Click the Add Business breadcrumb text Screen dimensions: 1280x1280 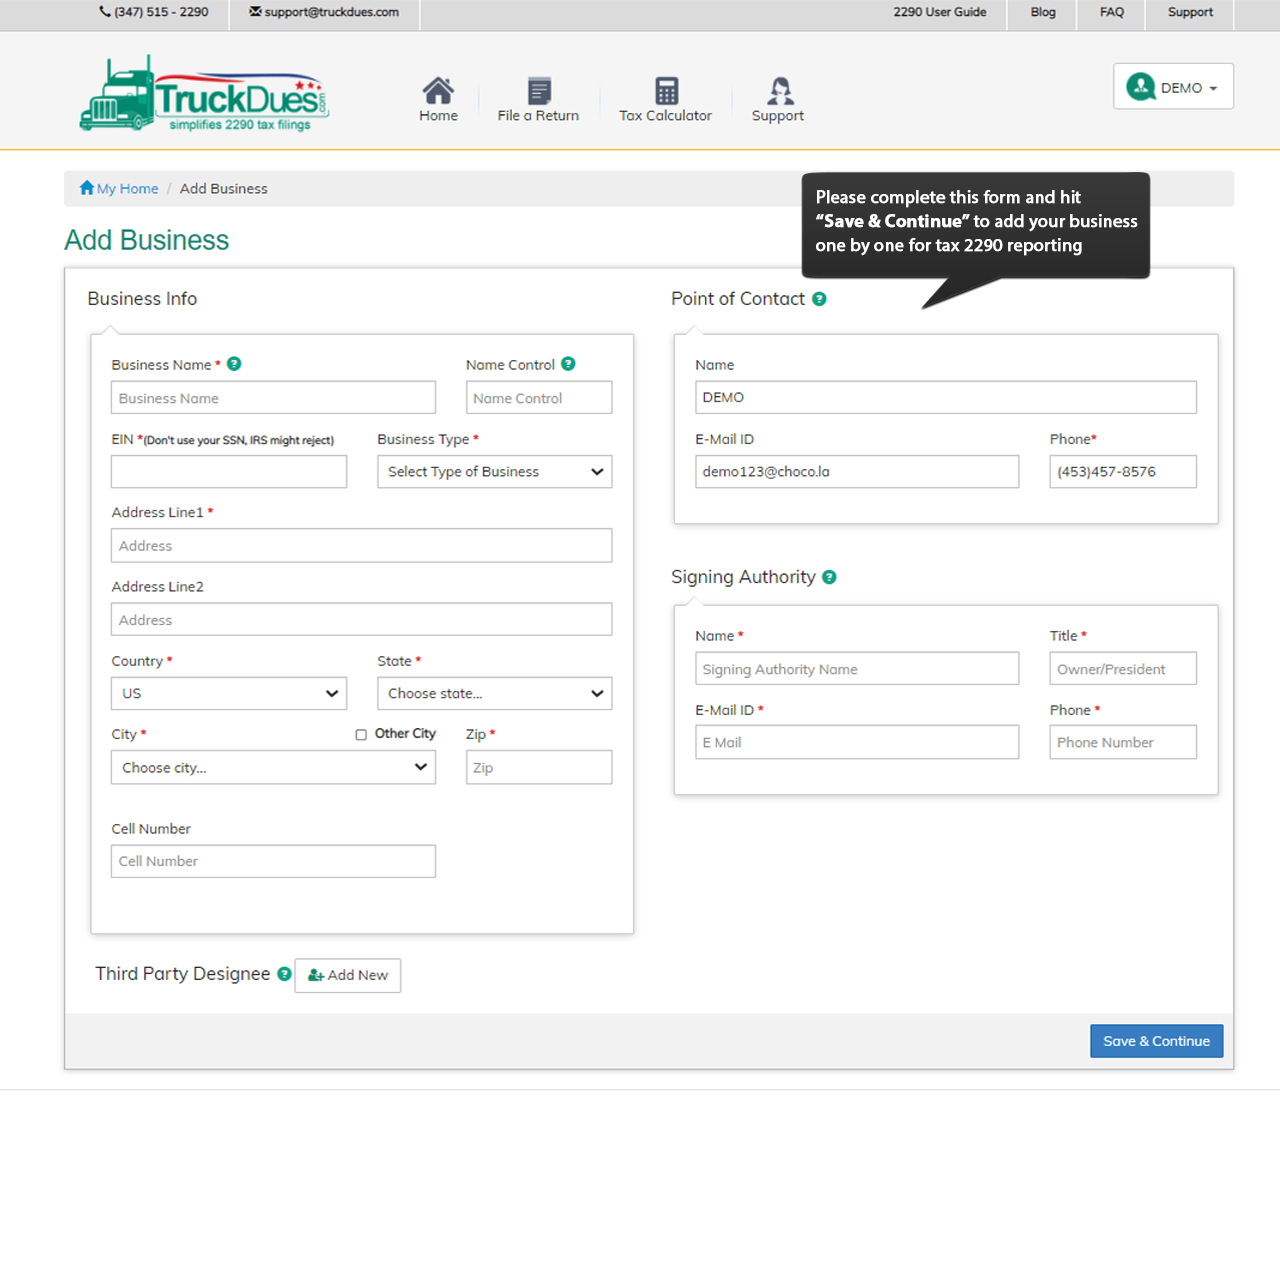(224, 188)
